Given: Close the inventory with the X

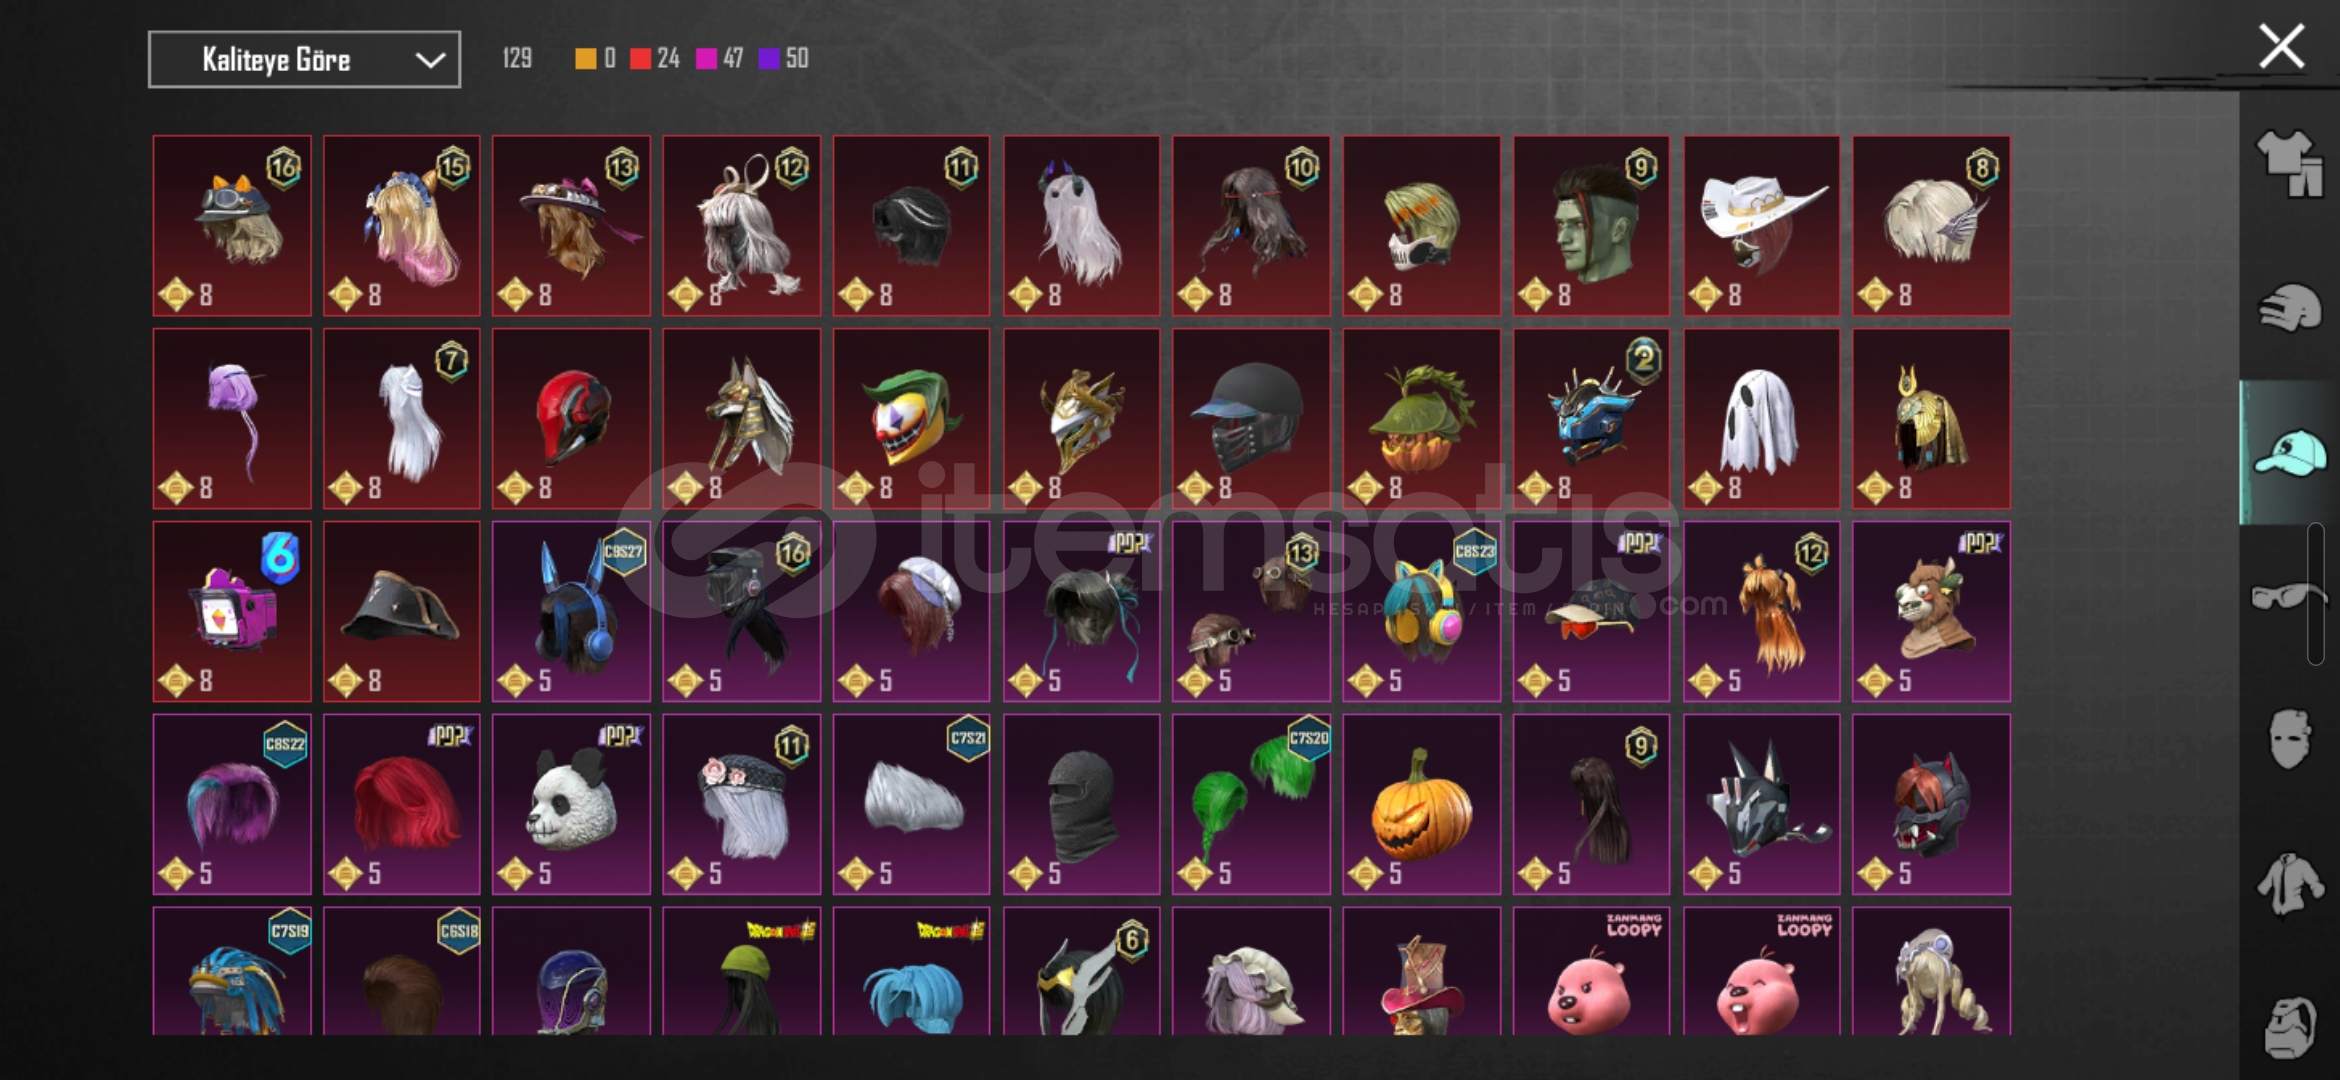Looking at the screenshot, I should (x=2282, y=47).
